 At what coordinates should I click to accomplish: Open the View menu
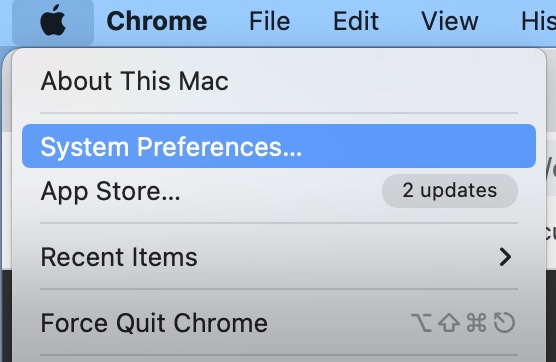450,21
